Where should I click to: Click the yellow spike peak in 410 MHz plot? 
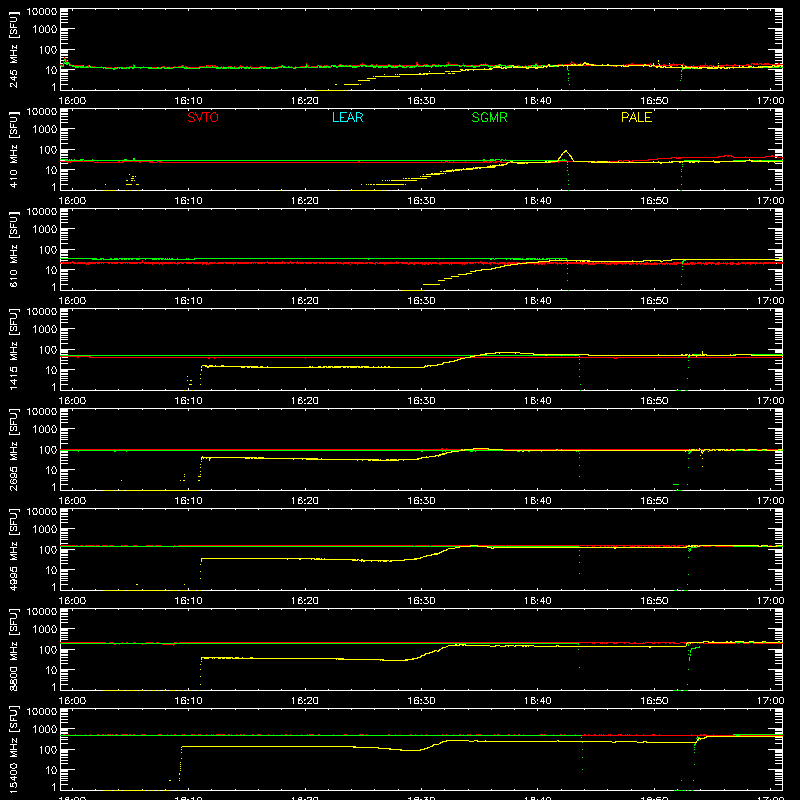point(565,151)
